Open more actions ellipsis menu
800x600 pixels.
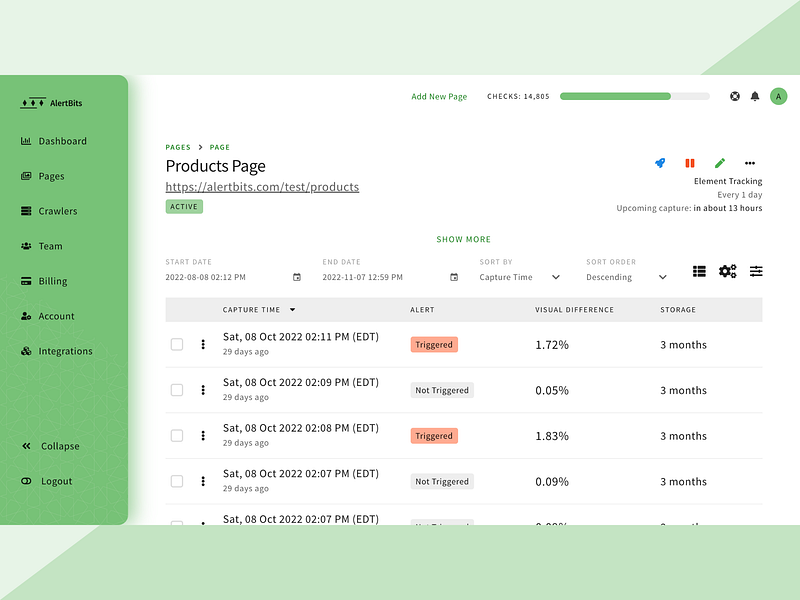pos(750,163)
